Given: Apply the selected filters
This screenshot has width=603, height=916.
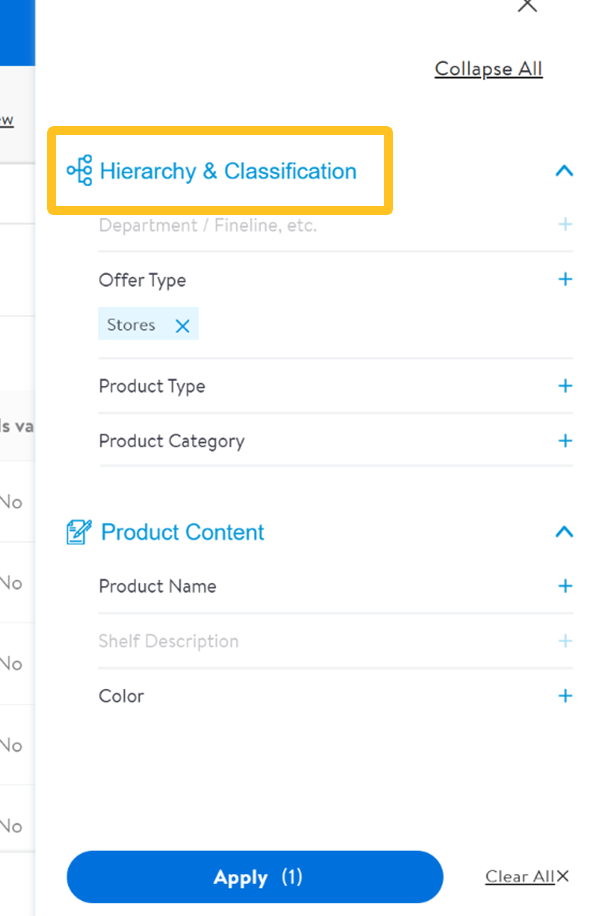Looking at the screenshot, I should [255, 877].
